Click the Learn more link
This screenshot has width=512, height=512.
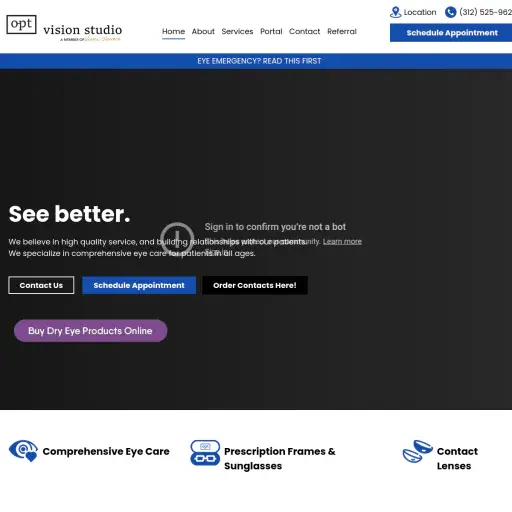click(342, 241)
